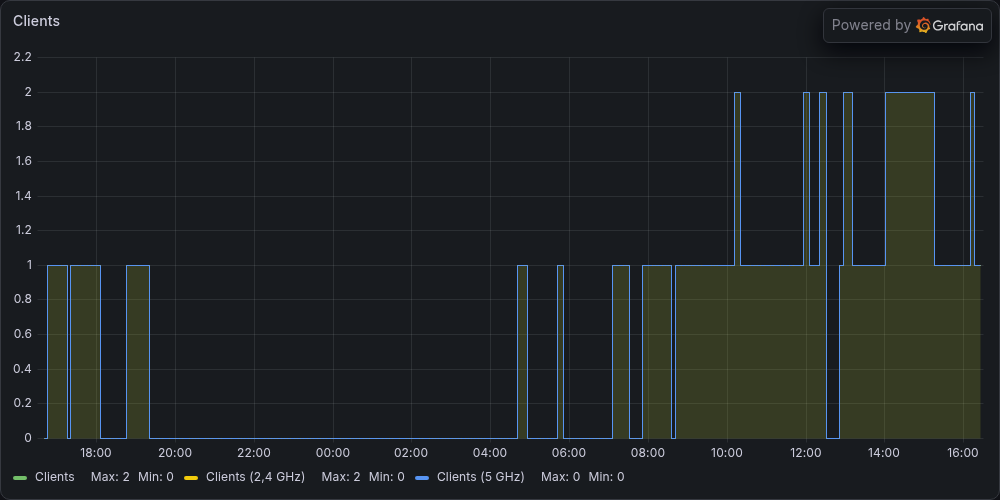Toggle the Clients series in legend
1000x500 pixels.
[x=54, y=477]
